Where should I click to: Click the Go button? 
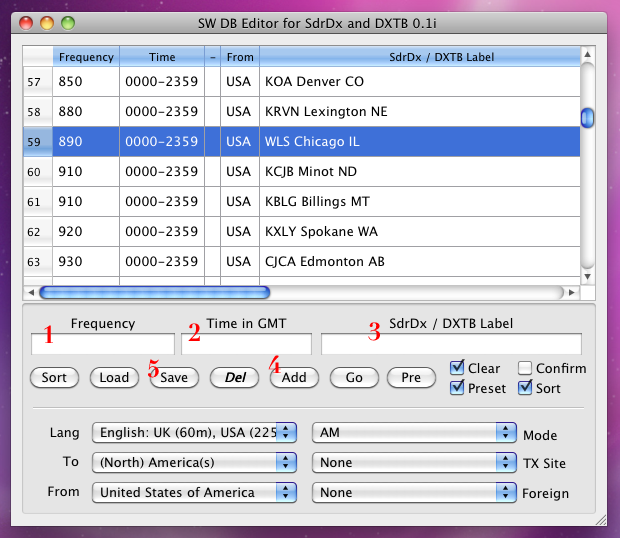click(354, 378)
